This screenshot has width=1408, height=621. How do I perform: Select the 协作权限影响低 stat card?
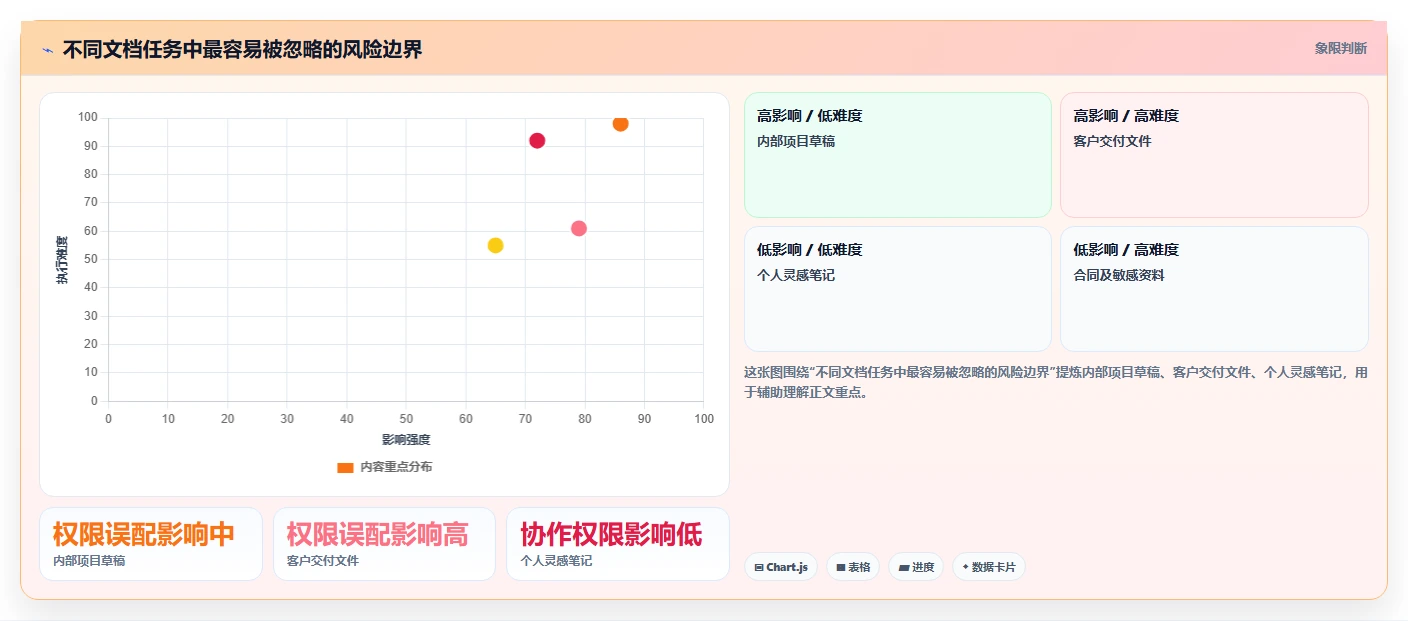(x=617, y=544)
